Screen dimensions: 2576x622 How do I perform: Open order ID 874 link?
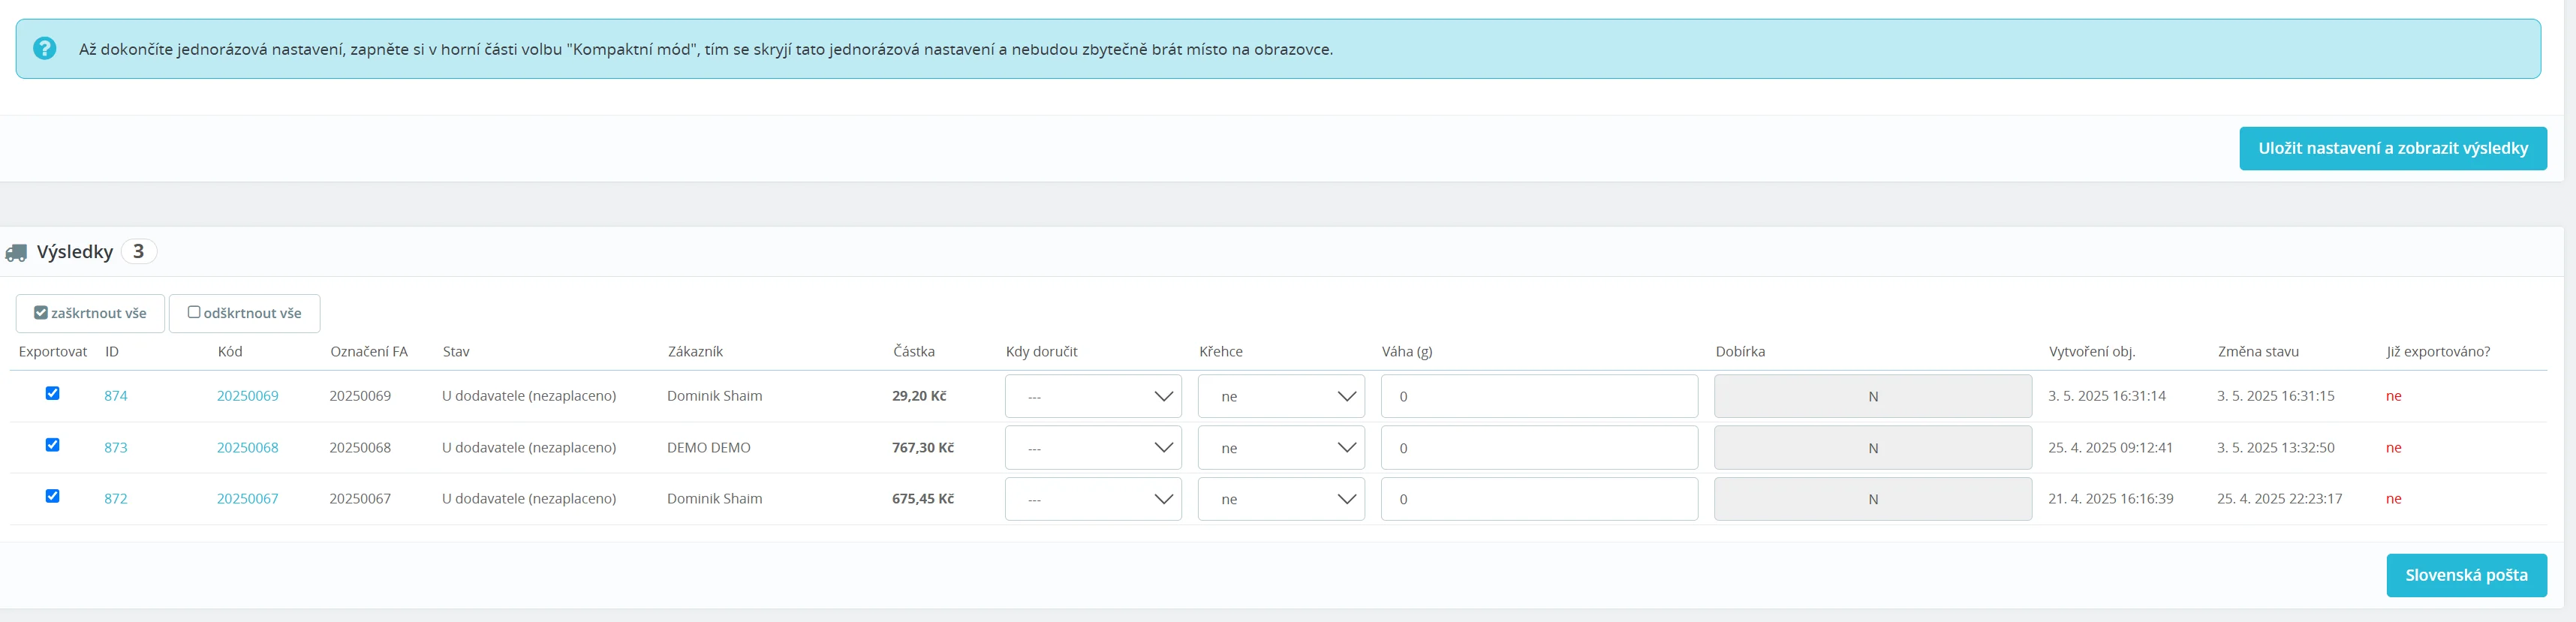click(116, 396)
